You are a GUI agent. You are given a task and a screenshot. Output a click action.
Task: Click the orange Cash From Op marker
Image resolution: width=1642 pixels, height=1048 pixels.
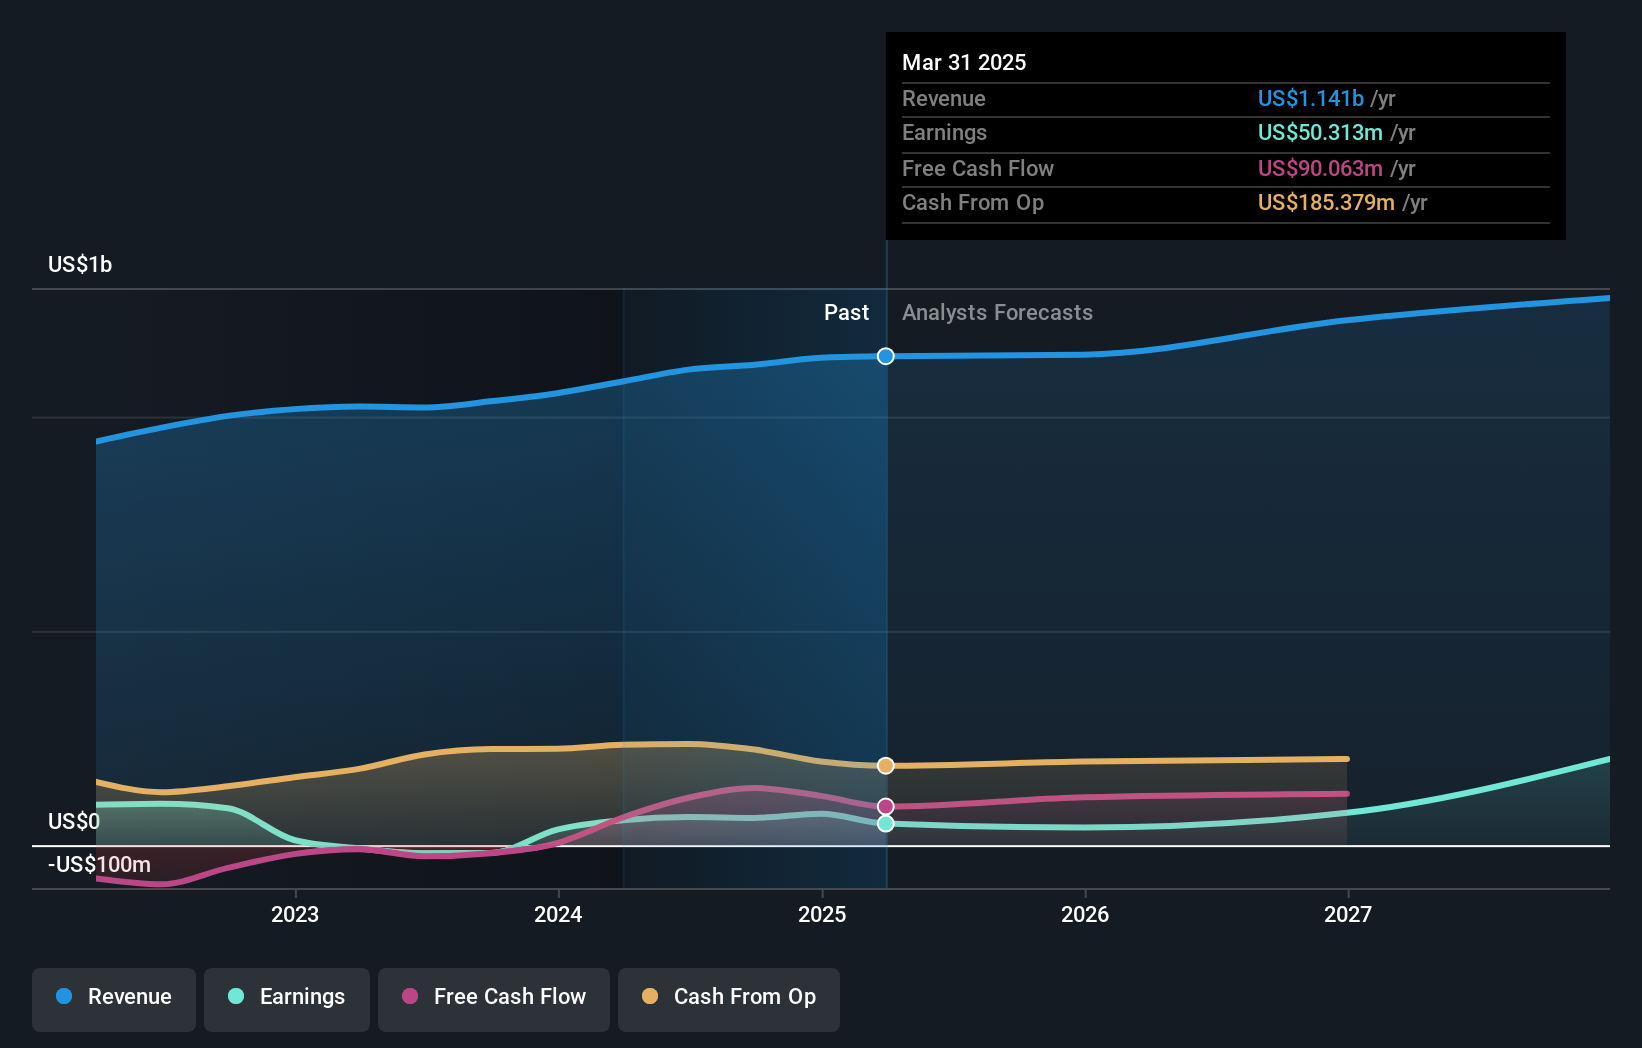pyautogui.click(x=886, y=766)
